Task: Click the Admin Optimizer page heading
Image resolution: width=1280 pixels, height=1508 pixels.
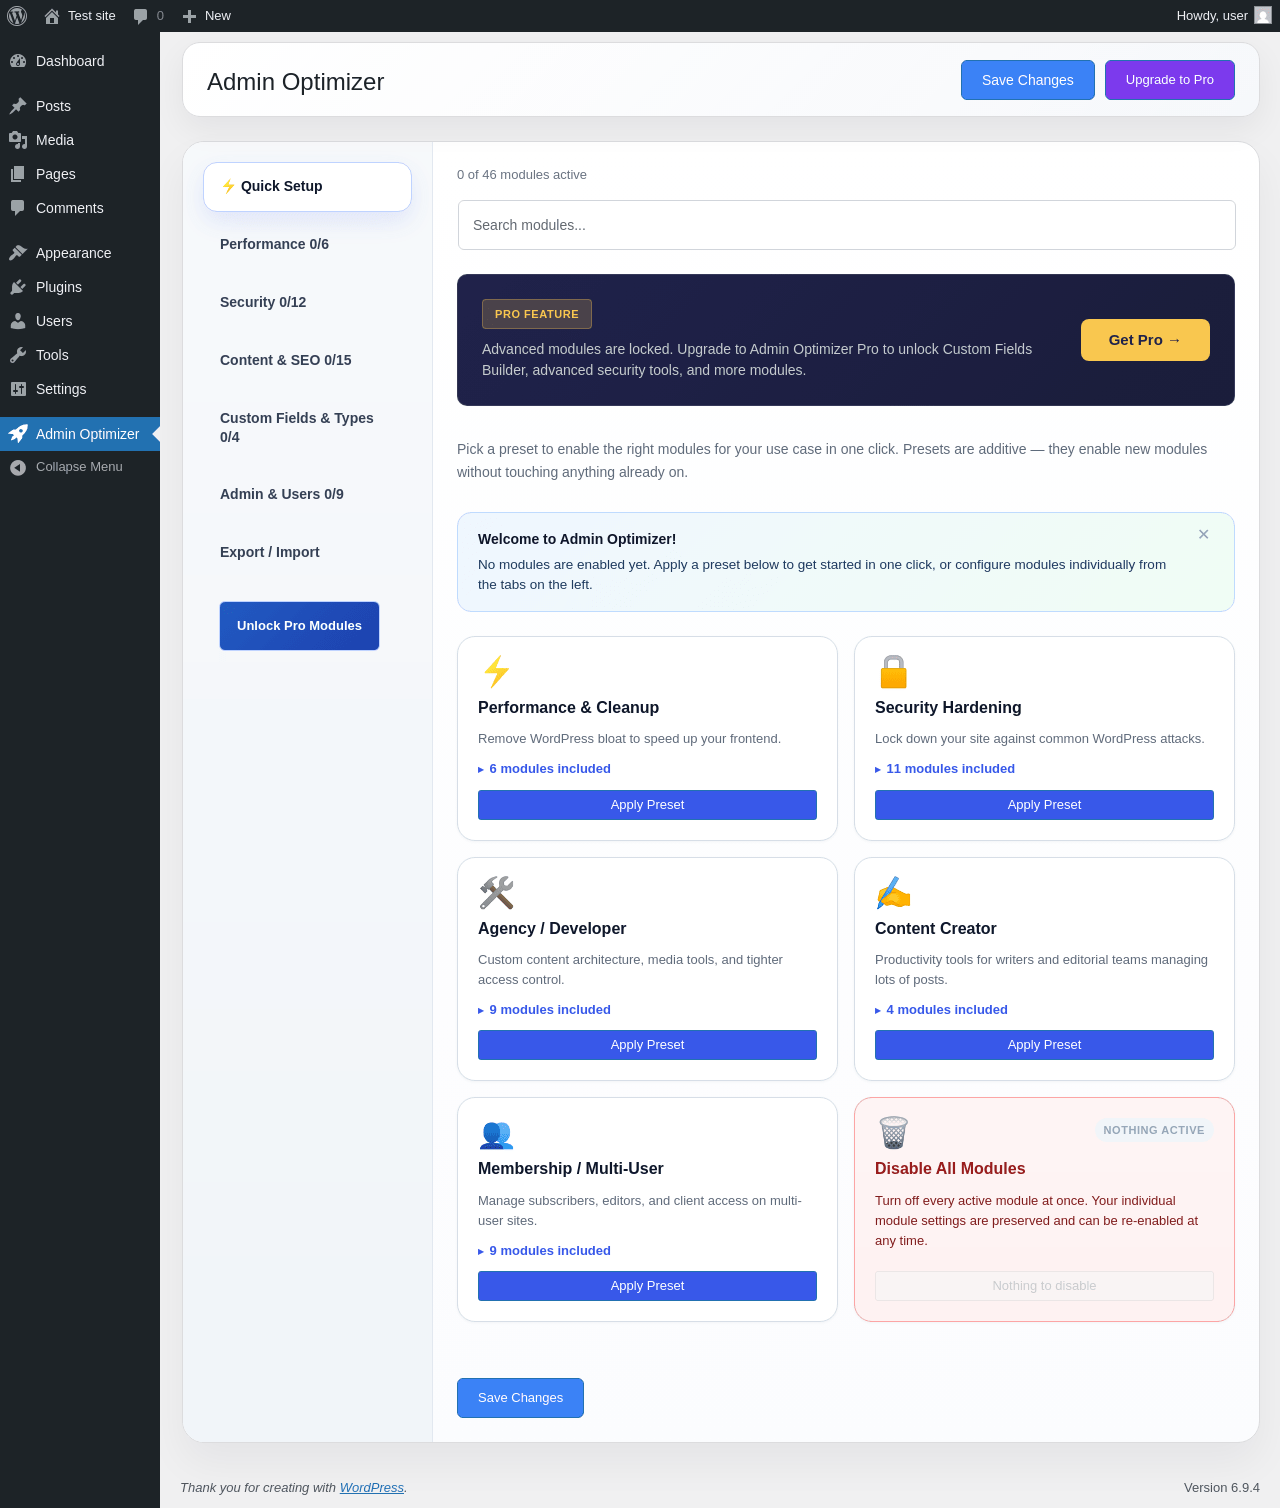Action: point(296,82)
